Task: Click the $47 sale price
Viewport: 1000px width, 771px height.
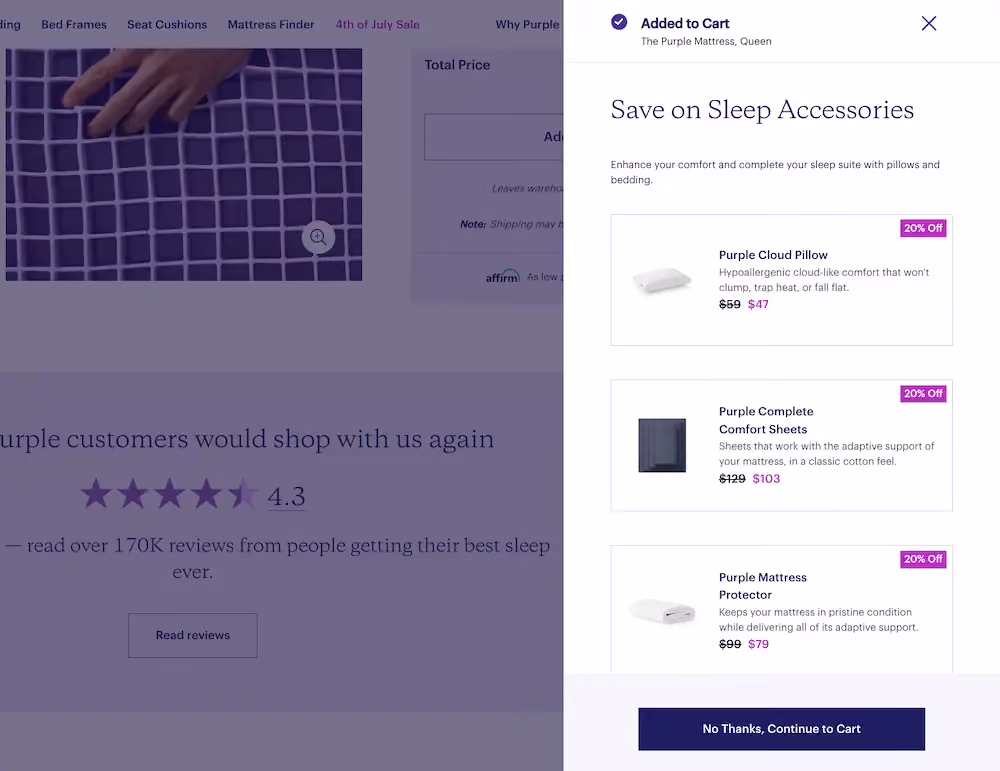Action: click(758, 304)
